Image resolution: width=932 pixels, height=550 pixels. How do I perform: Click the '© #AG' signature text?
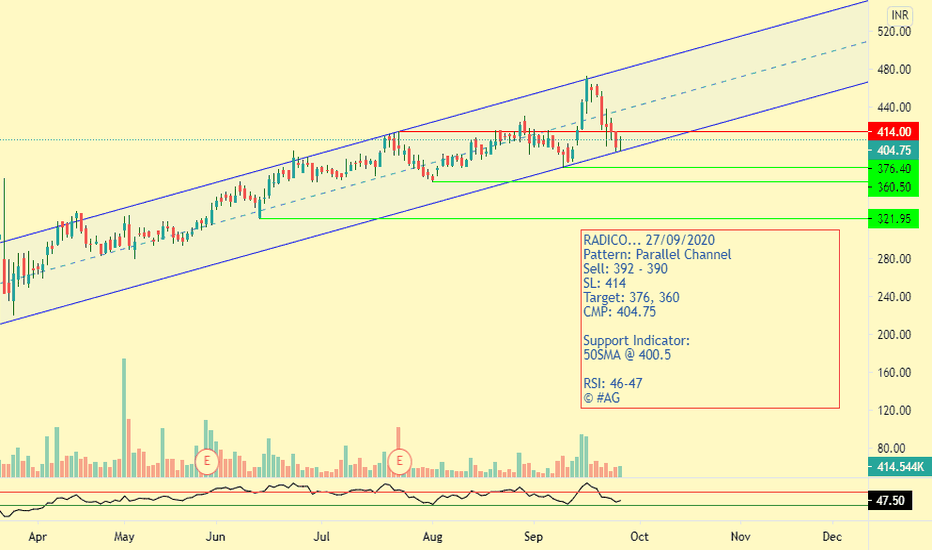click(x=602, y=398)
